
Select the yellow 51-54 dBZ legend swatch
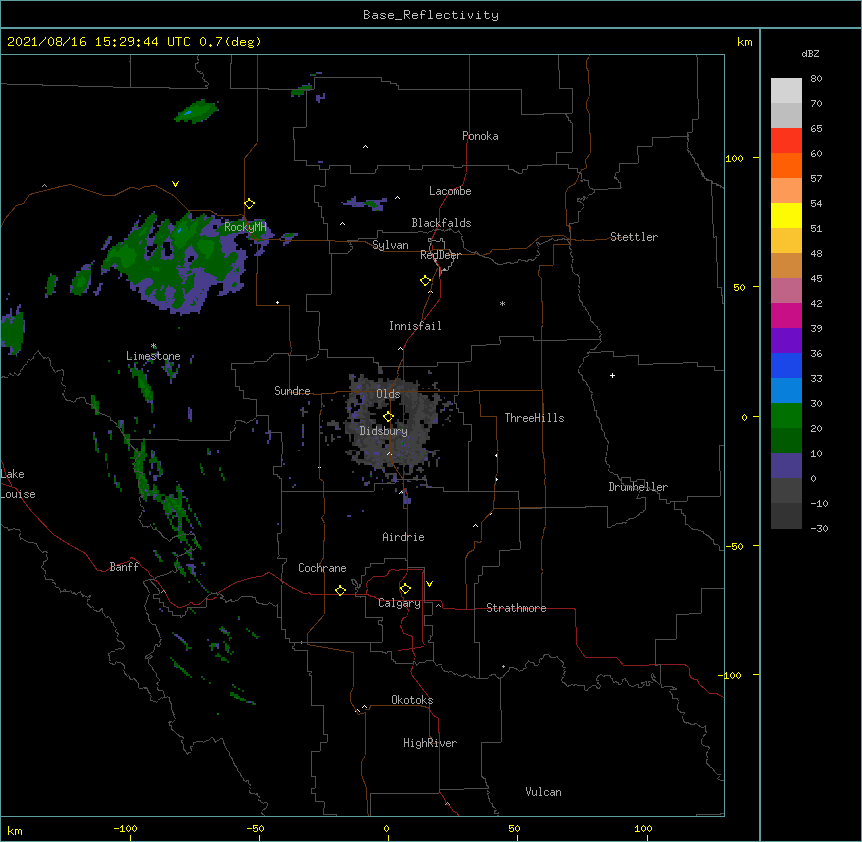click(x=786, y=215)
